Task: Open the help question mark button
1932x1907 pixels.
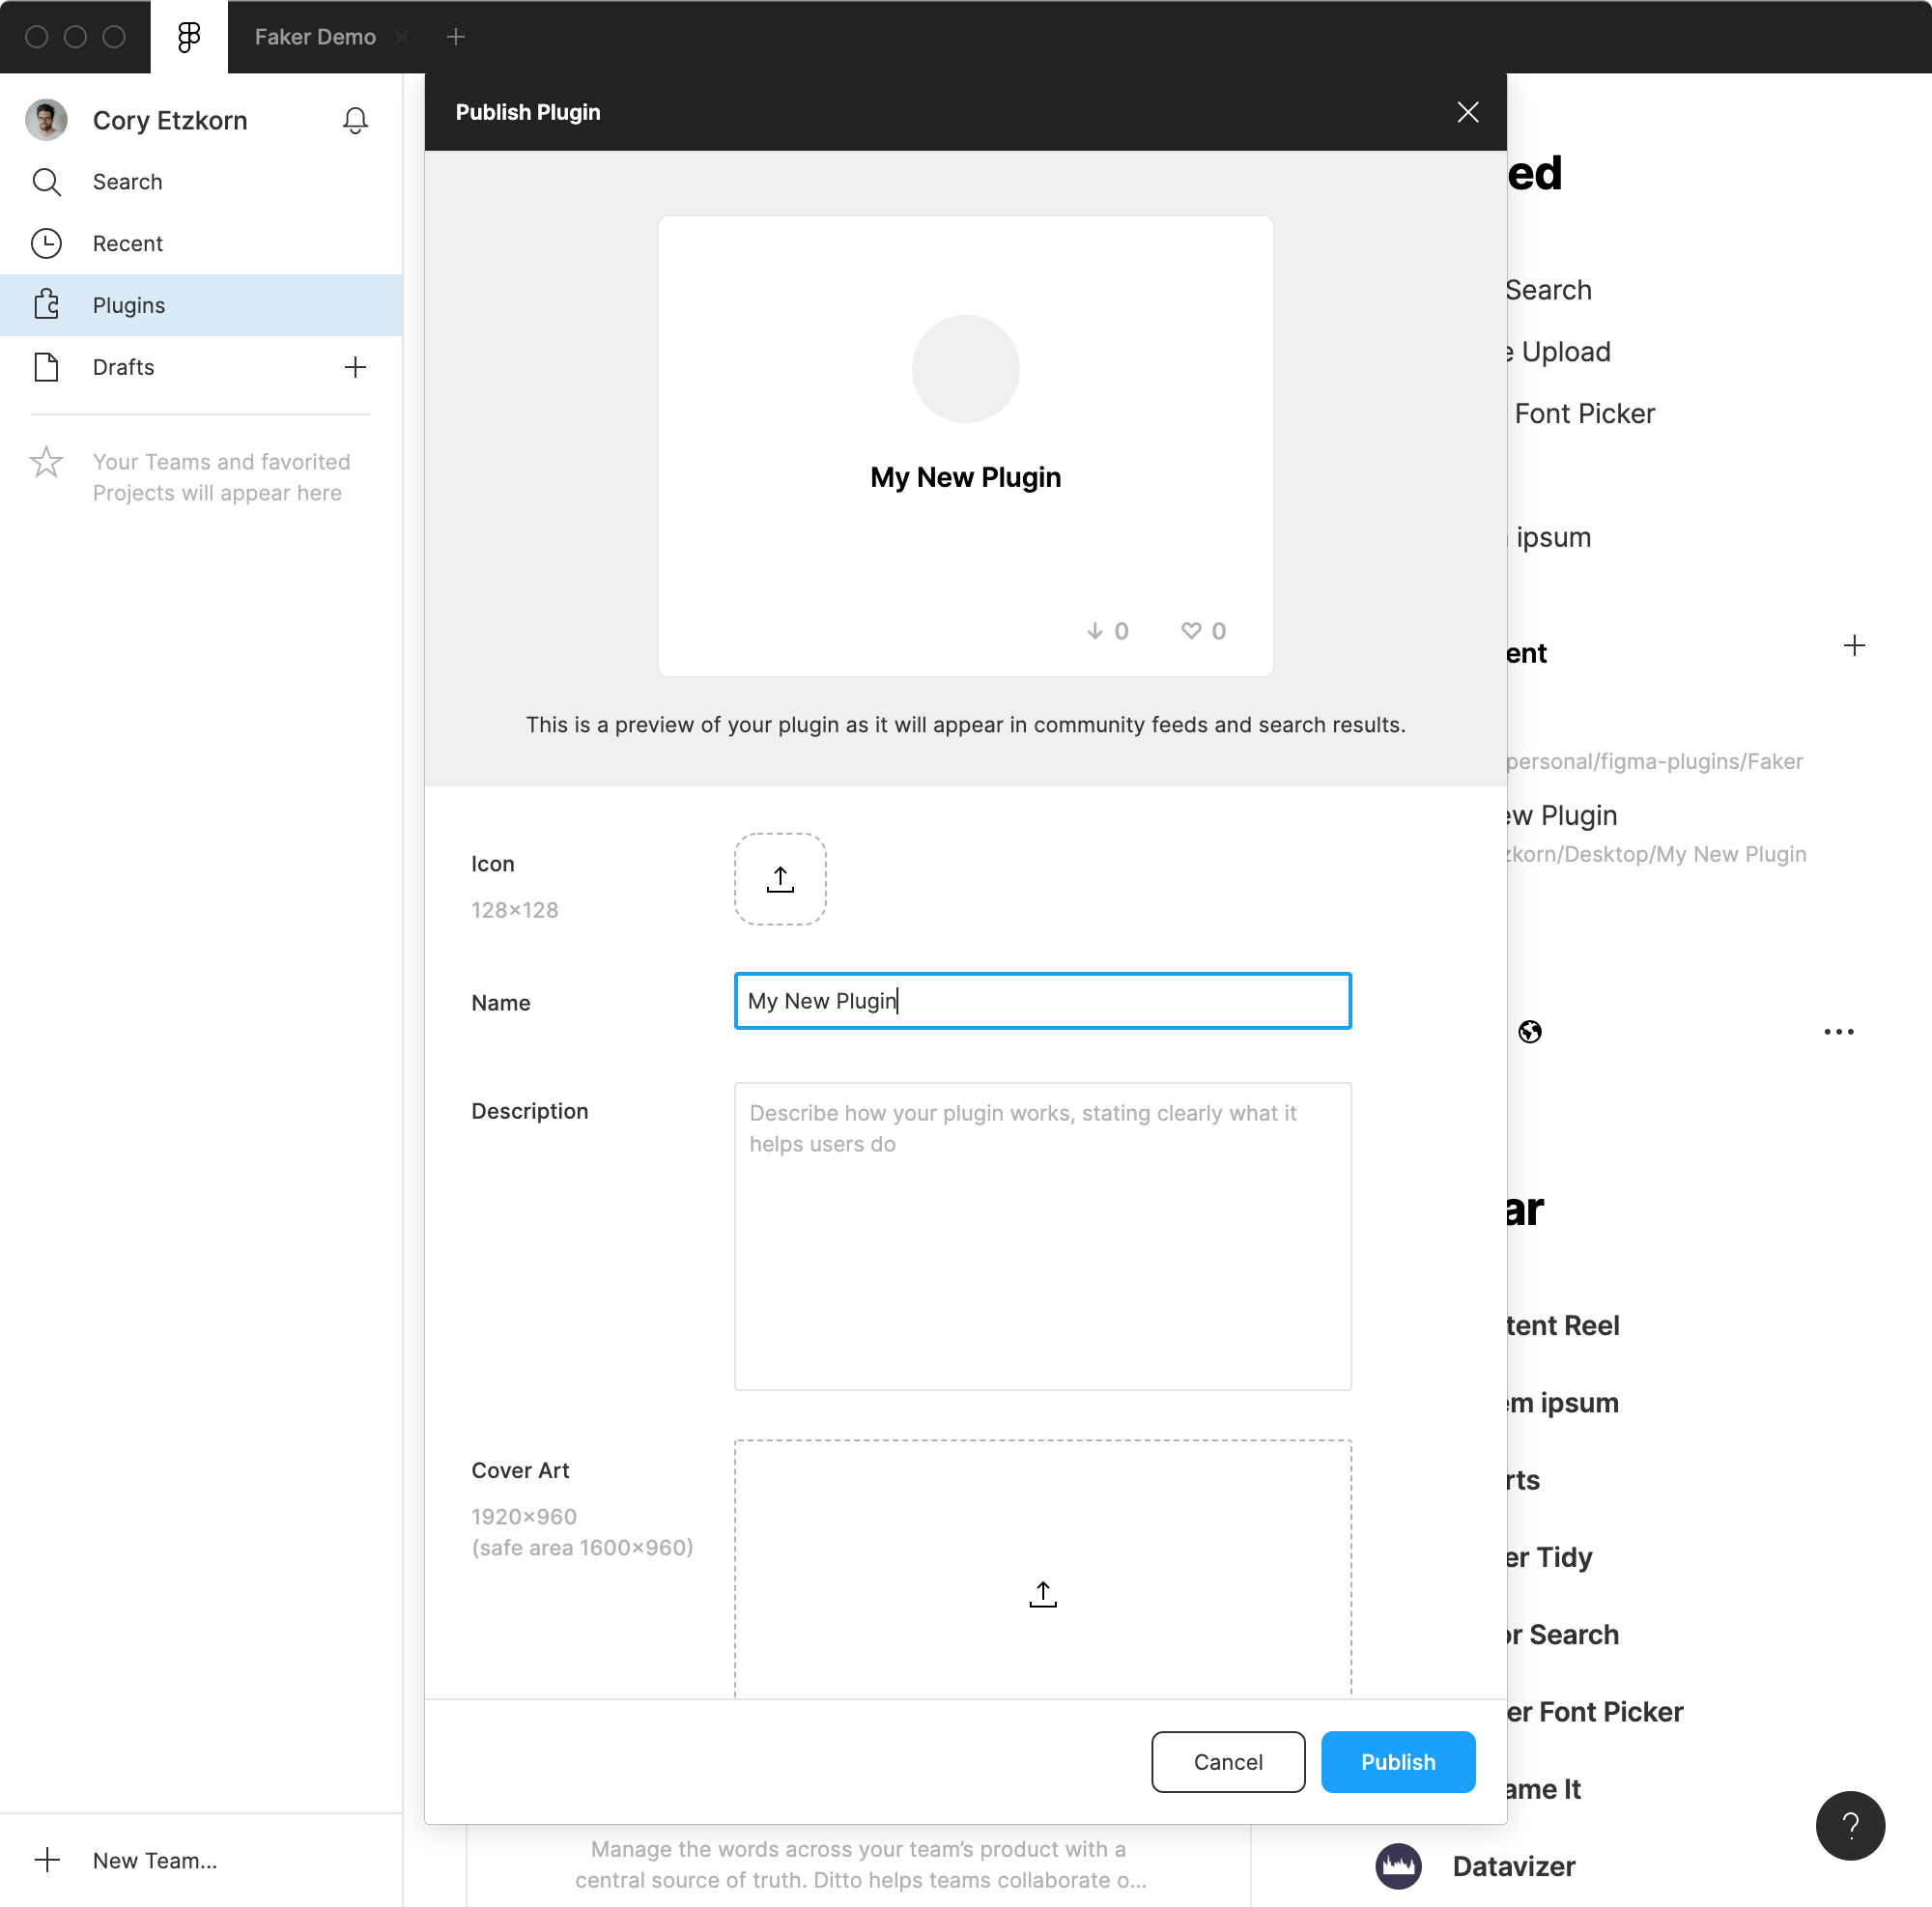Action: [1850, 1826]
